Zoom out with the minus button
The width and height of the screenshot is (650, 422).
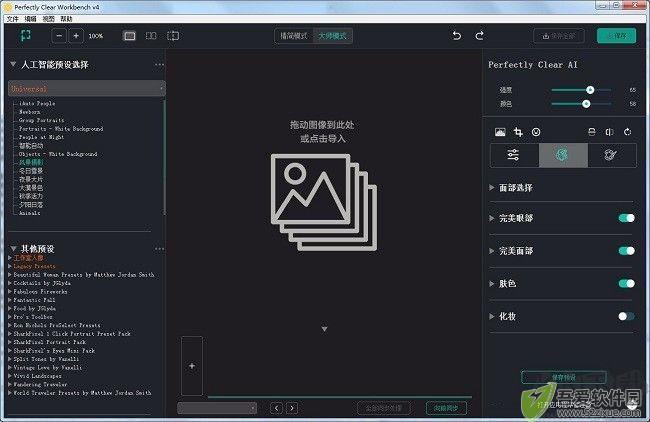(59, 36)
